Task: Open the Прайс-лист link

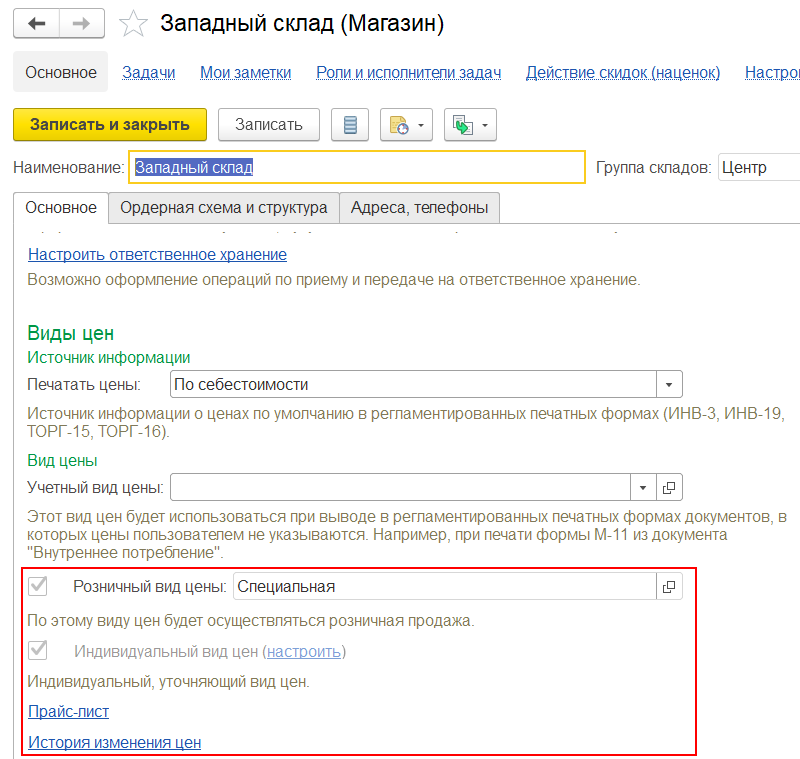Action: coord(68,712)
